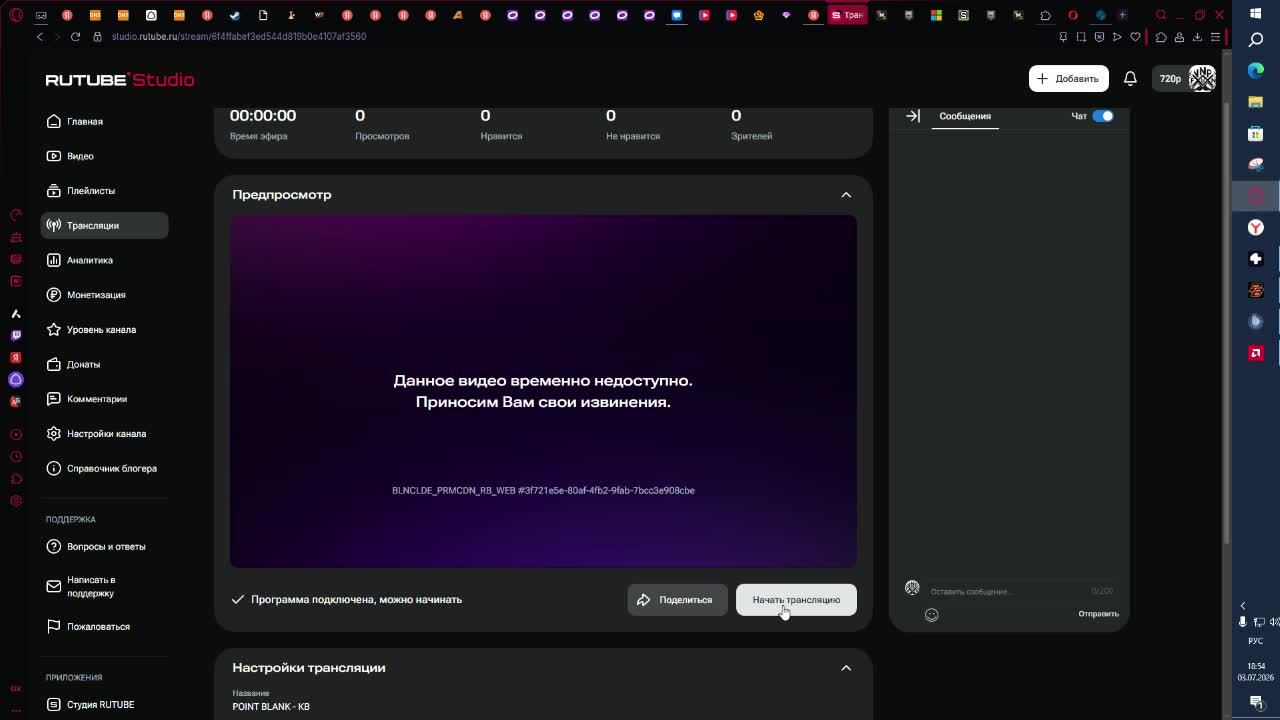Reload the page in browser
1280x720 pixels.
pos(75,36)
